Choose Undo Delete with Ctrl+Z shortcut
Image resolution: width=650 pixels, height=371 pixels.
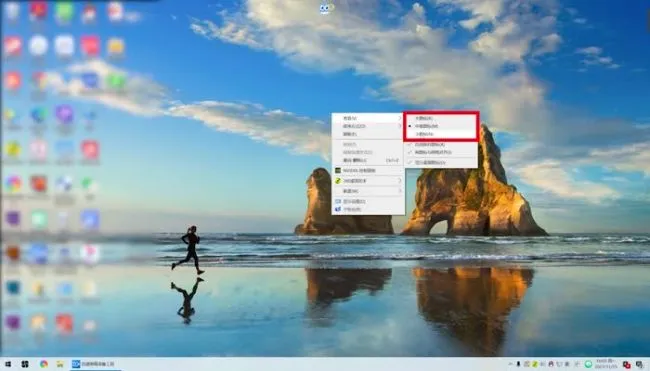[x=368, y=160]
